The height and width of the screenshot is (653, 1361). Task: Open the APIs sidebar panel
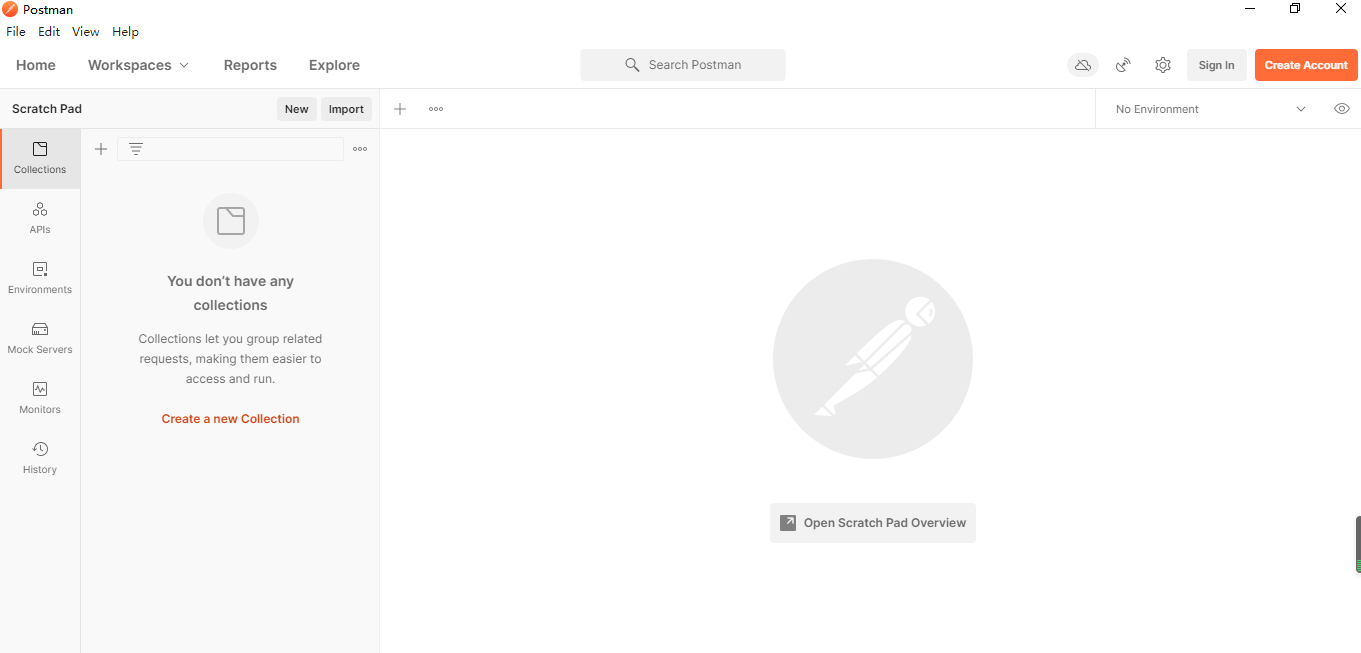click(40, 219)
